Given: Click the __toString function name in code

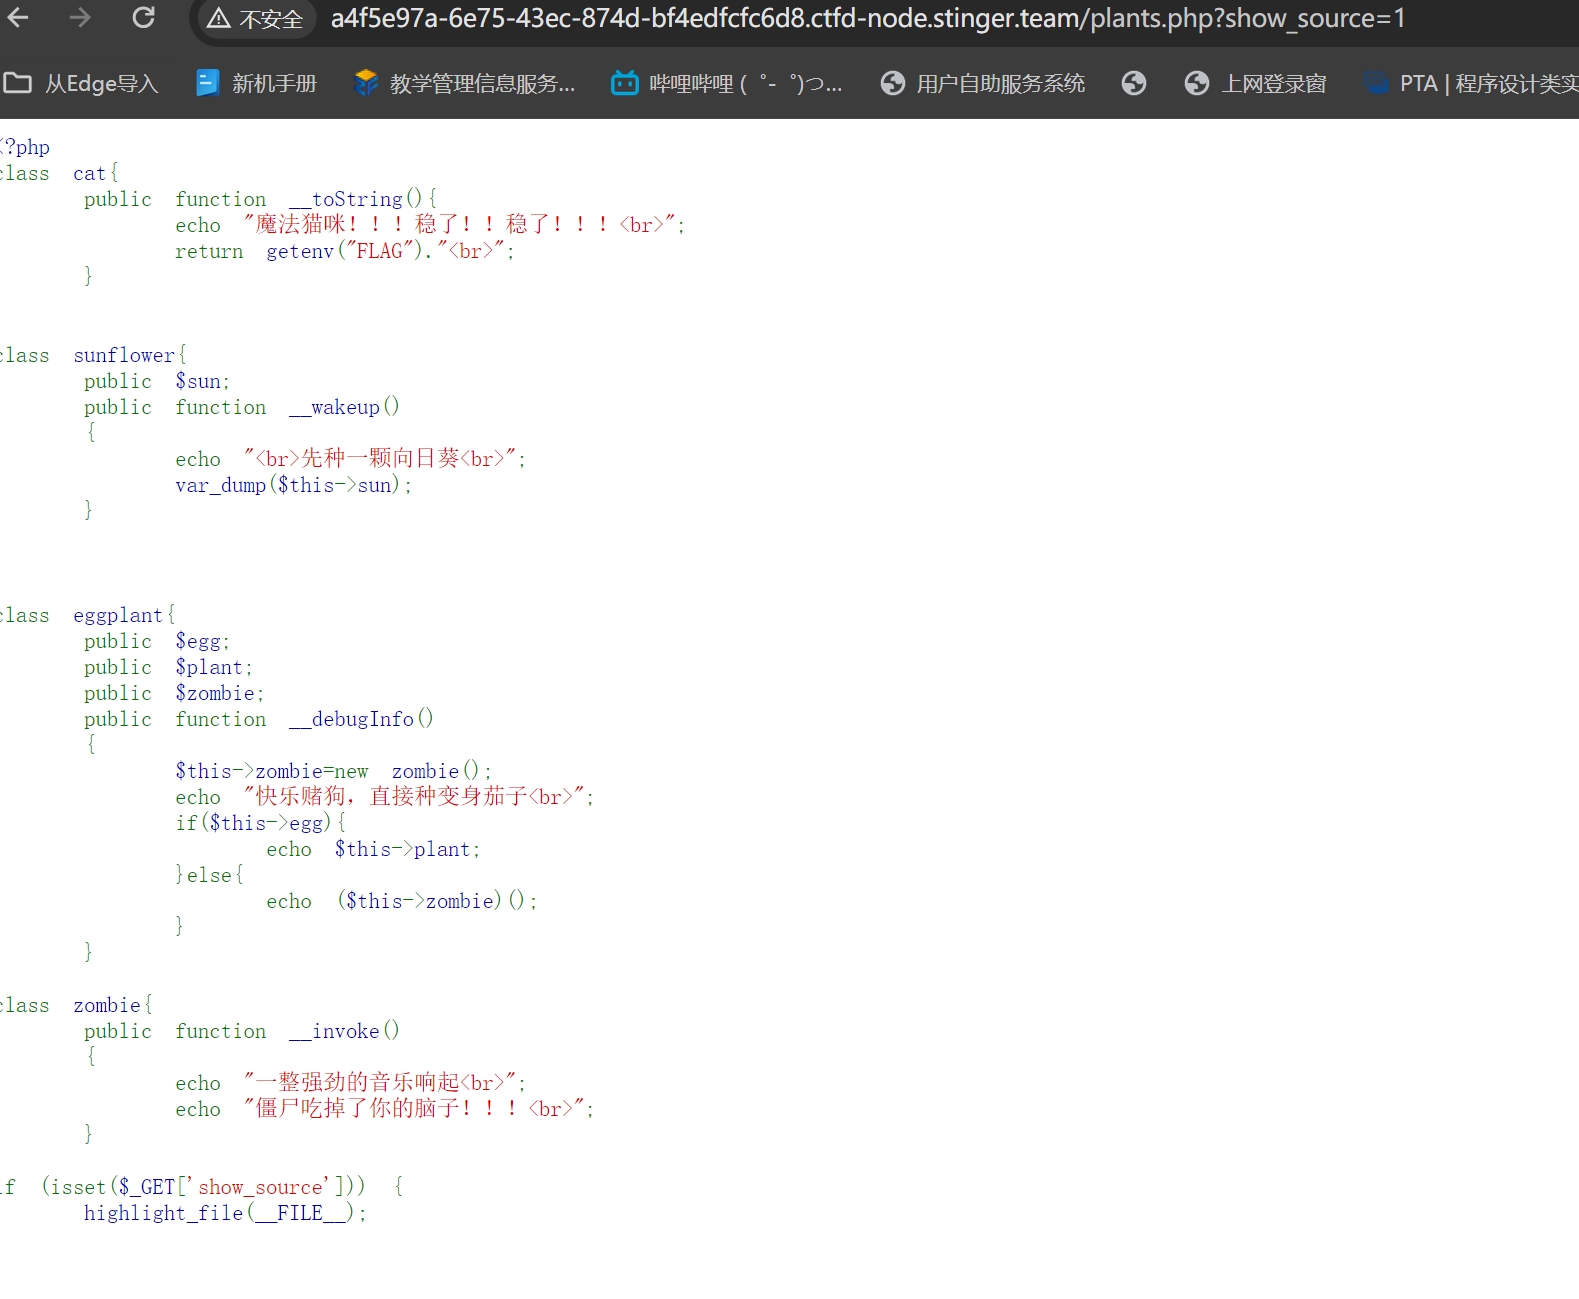Looking at the screenshot, I should tap(346, 199).
